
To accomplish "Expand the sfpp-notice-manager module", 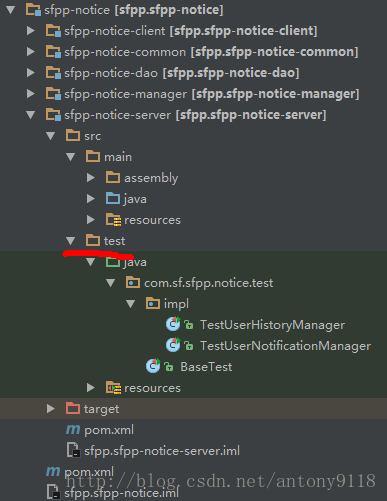I will click(31, 94).
